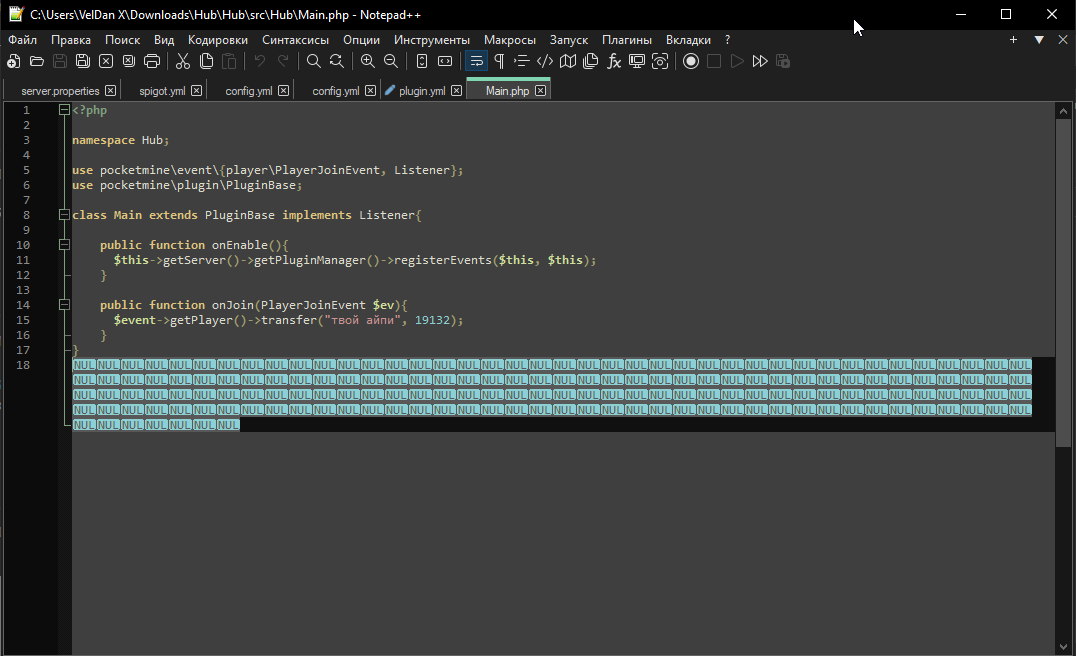Image resolution: width=1076 pixels, height=656 pixels.
Task: Click line 15 with the transfer call
Action: 289,320
